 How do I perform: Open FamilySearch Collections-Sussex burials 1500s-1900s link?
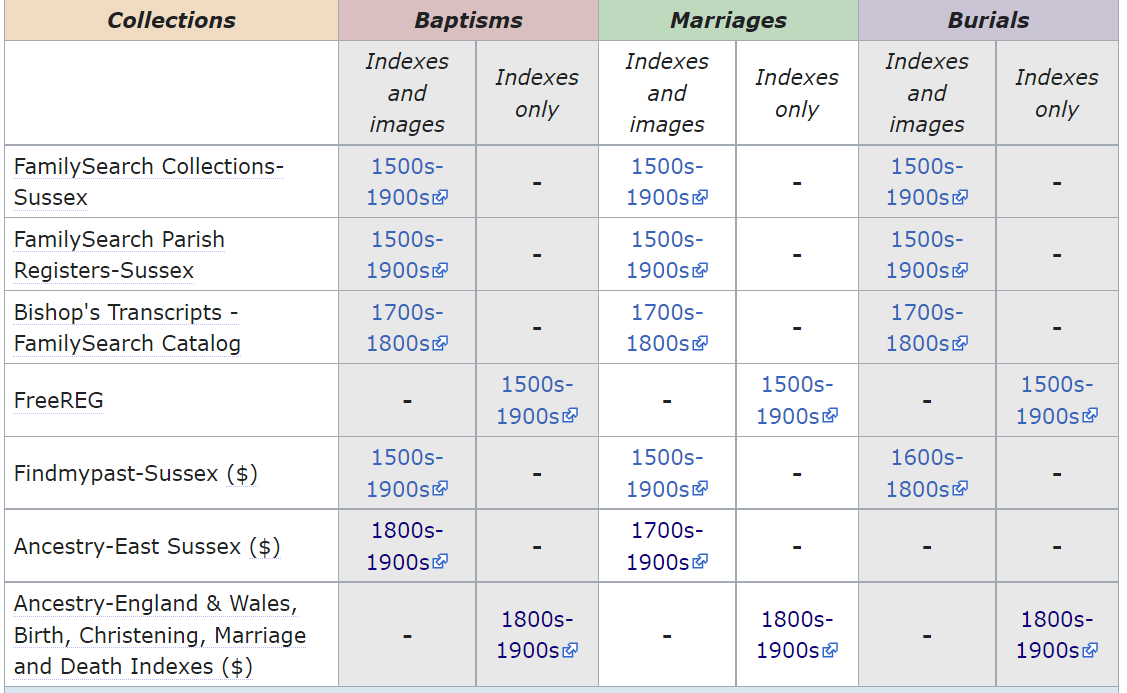(926, 182)
